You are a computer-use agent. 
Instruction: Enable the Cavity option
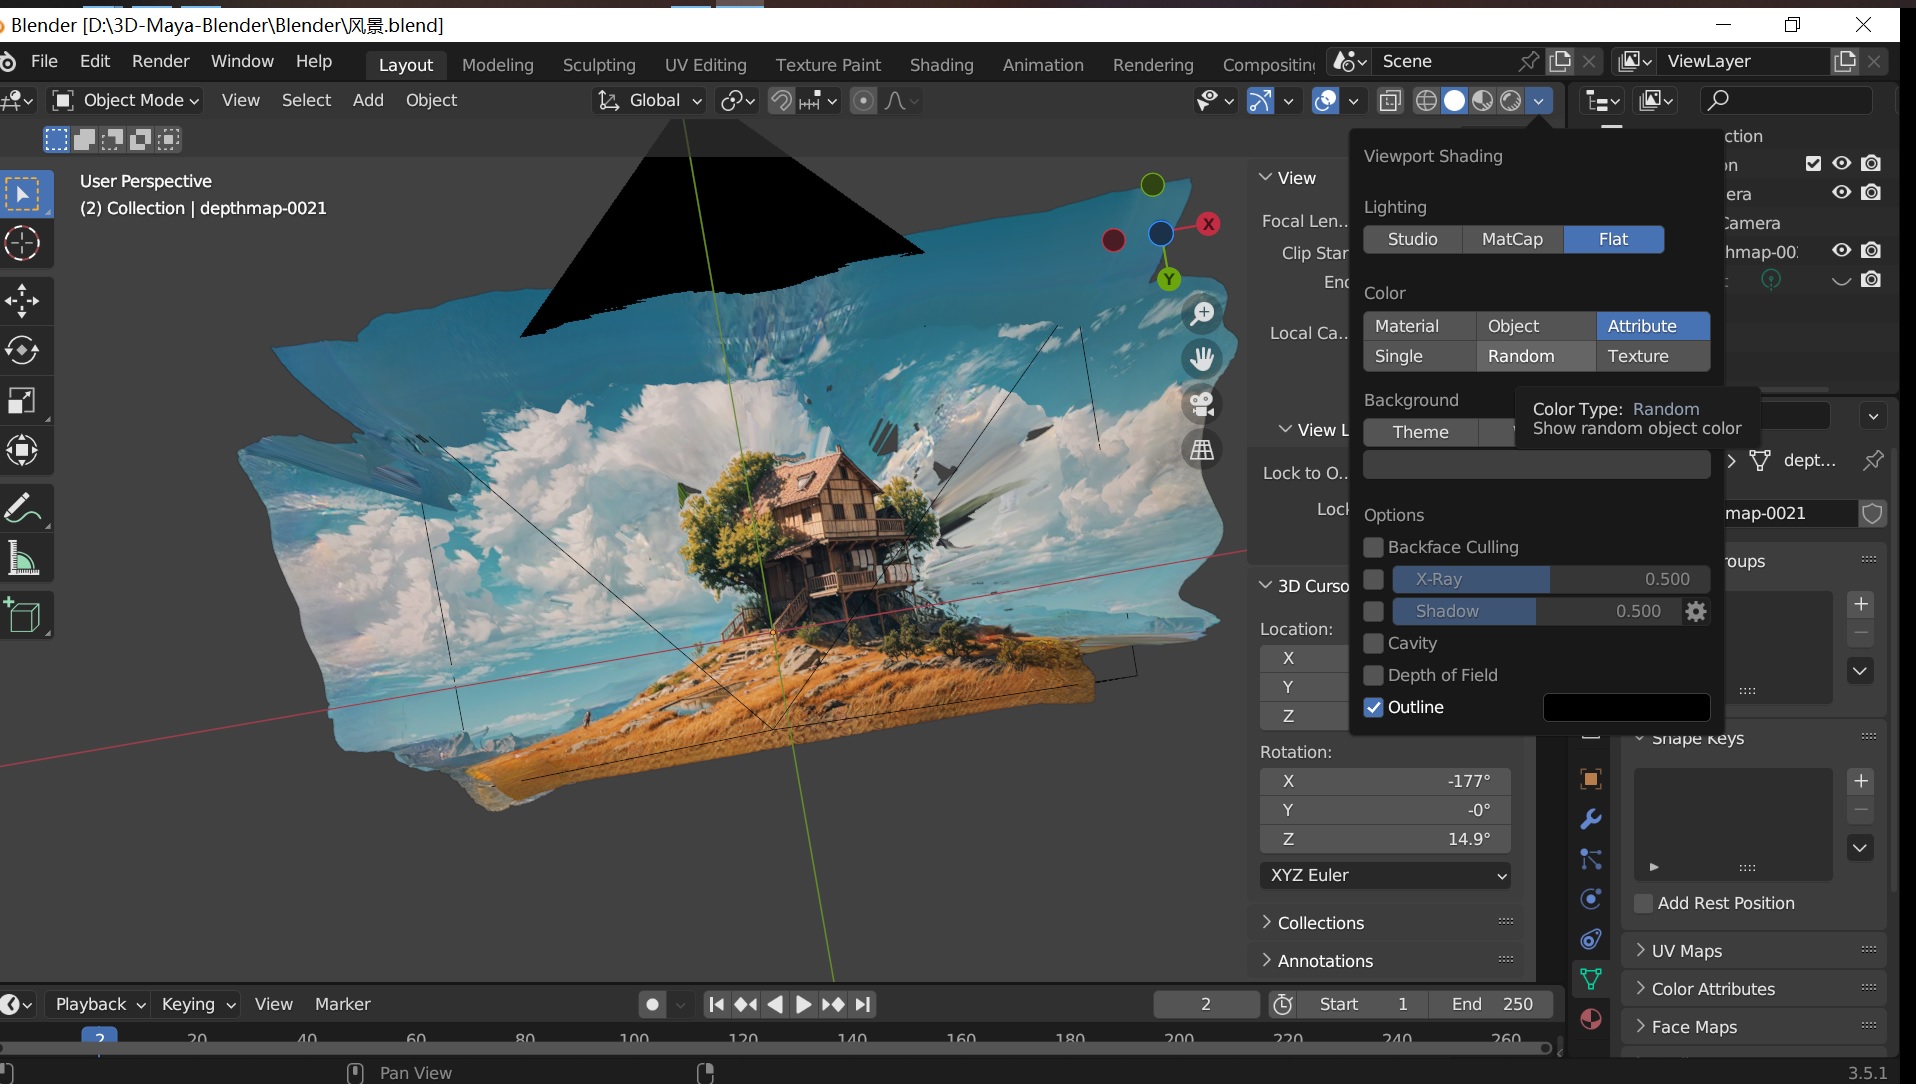click(1374, 643)
